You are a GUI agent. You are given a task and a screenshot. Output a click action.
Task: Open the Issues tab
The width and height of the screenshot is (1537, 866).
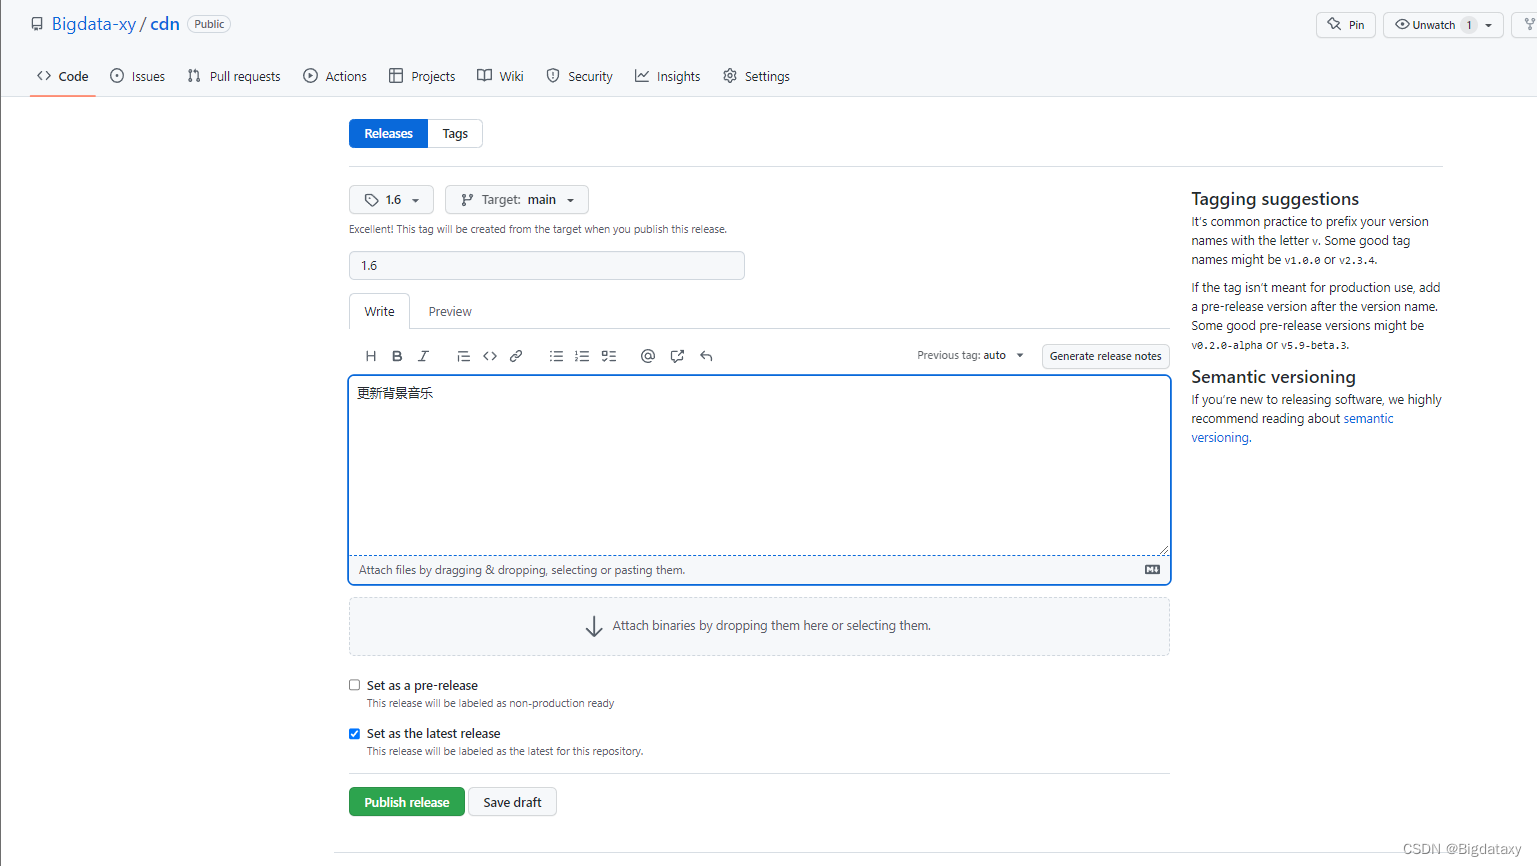137,76
